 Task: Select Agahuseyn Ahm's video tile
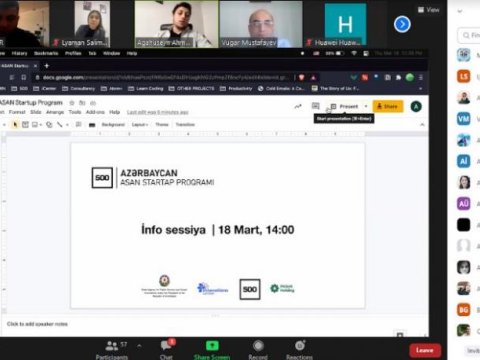(176, 24)
